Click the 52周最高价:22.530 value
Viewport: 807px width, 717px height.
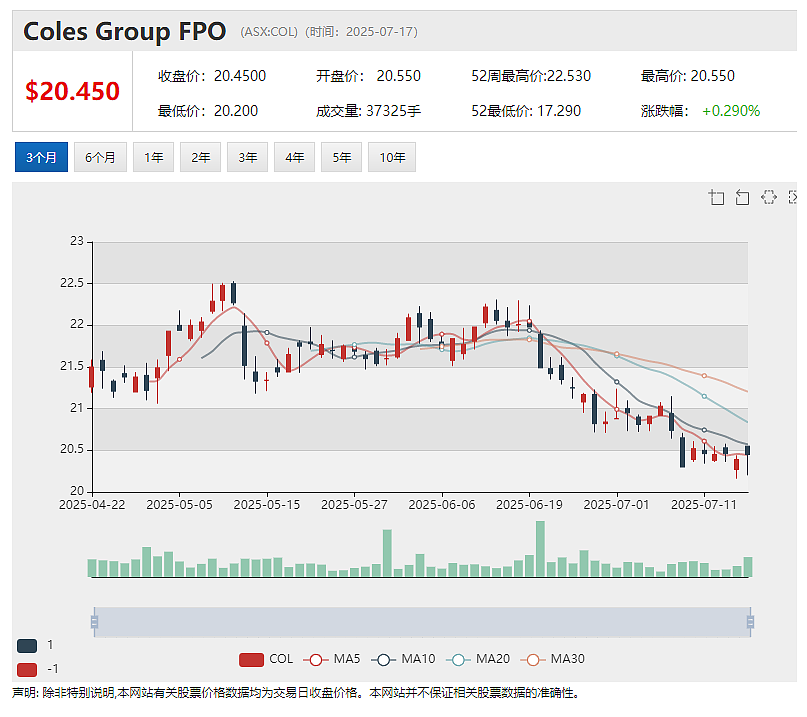[x=531, y=76]
